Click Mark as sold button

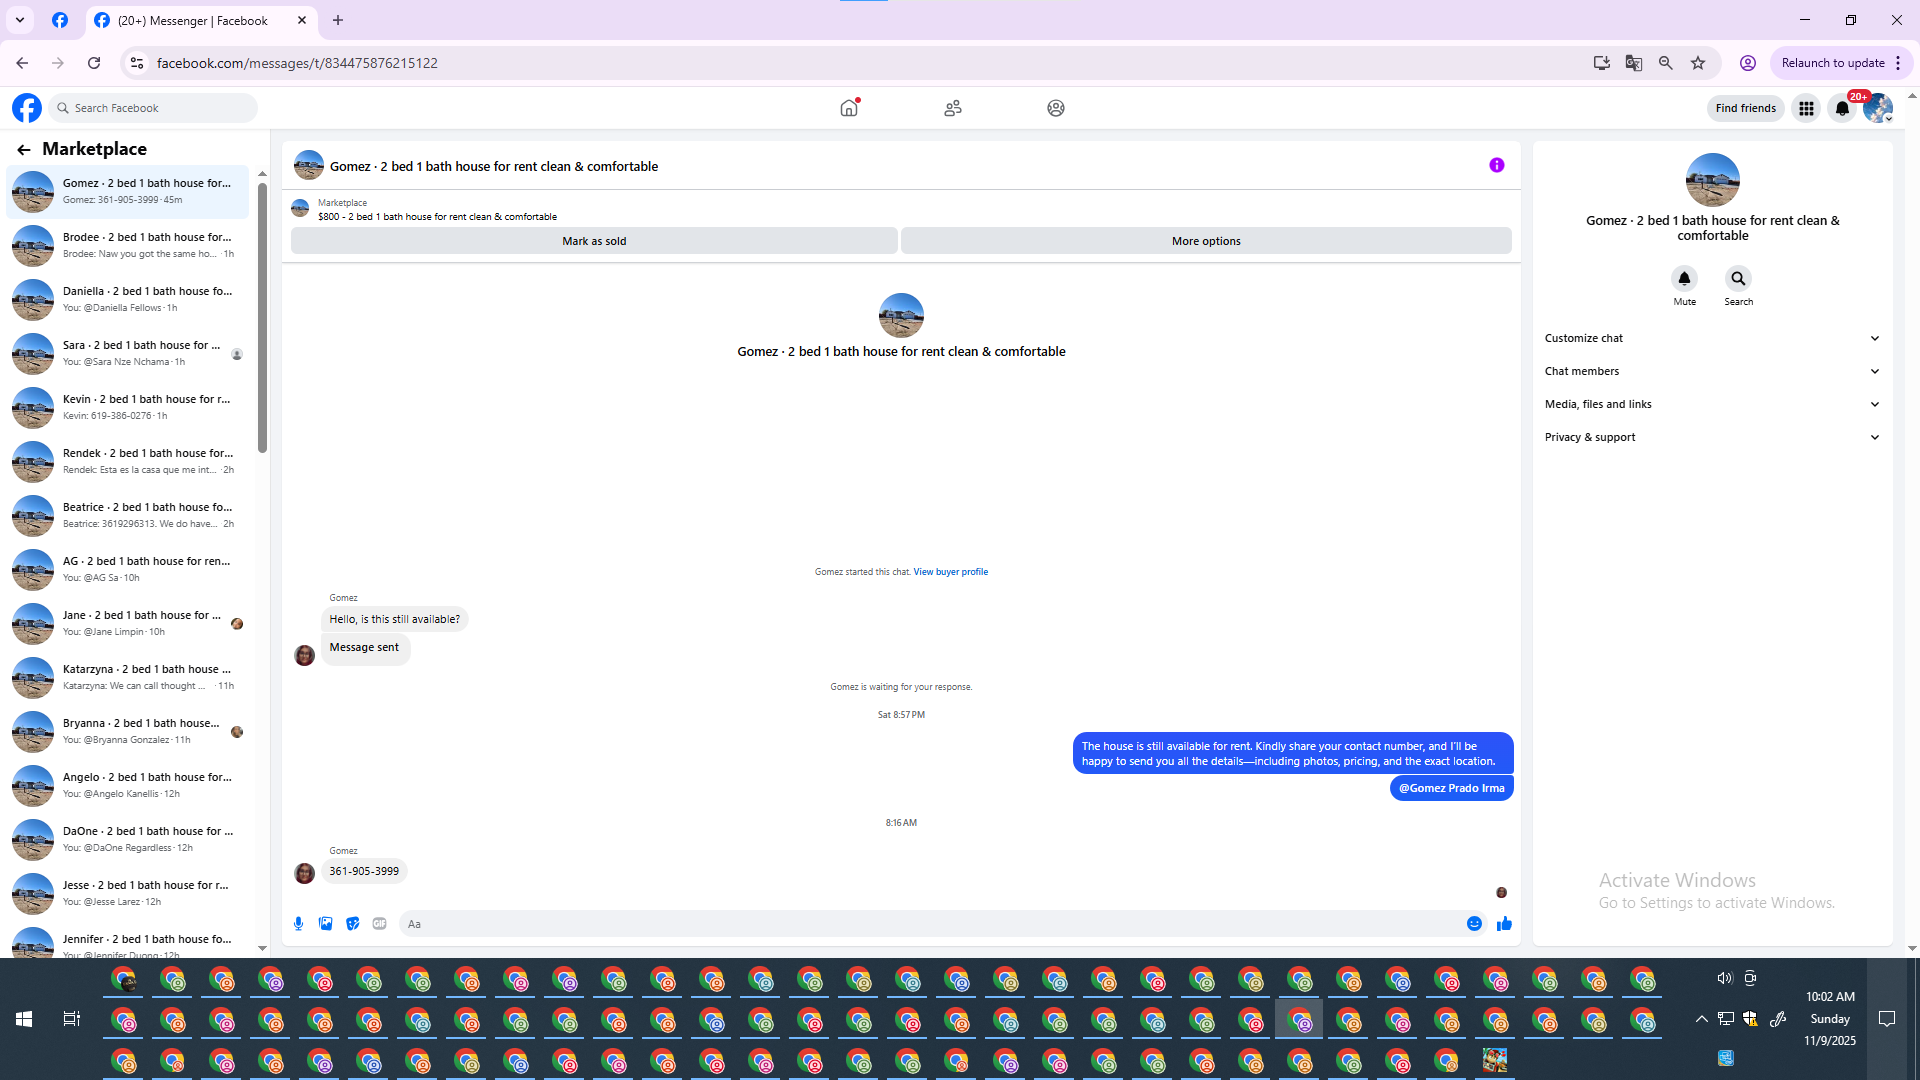click(594, 242)
